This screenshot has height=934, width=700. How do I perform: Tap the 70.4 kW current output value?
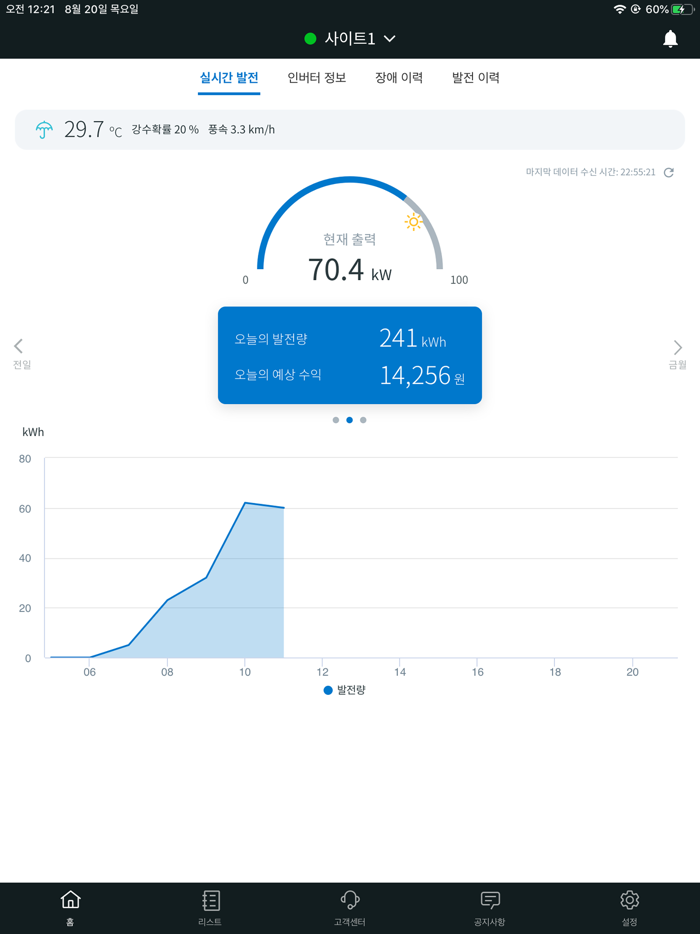click(350, 270)
